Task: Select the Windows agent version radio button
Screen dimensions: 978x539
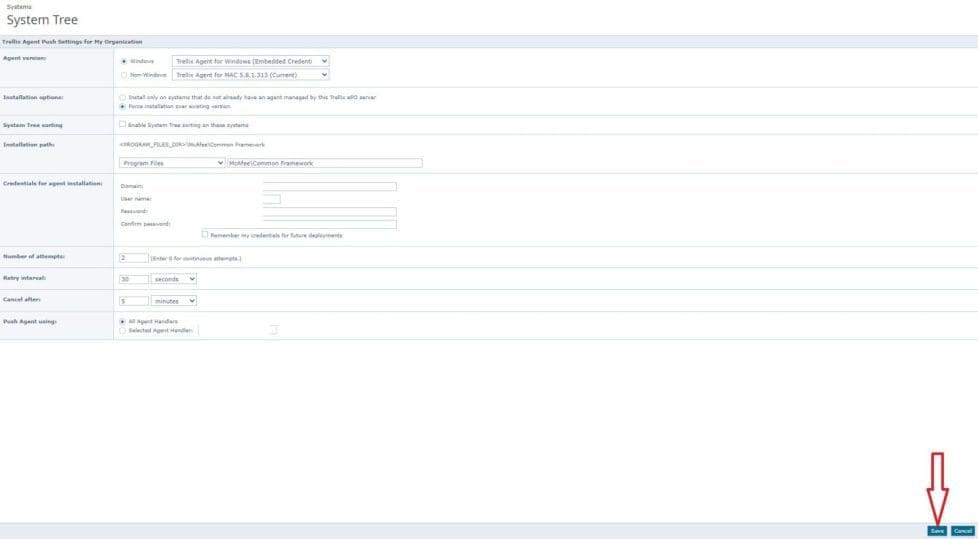Action: click(123, 61)
